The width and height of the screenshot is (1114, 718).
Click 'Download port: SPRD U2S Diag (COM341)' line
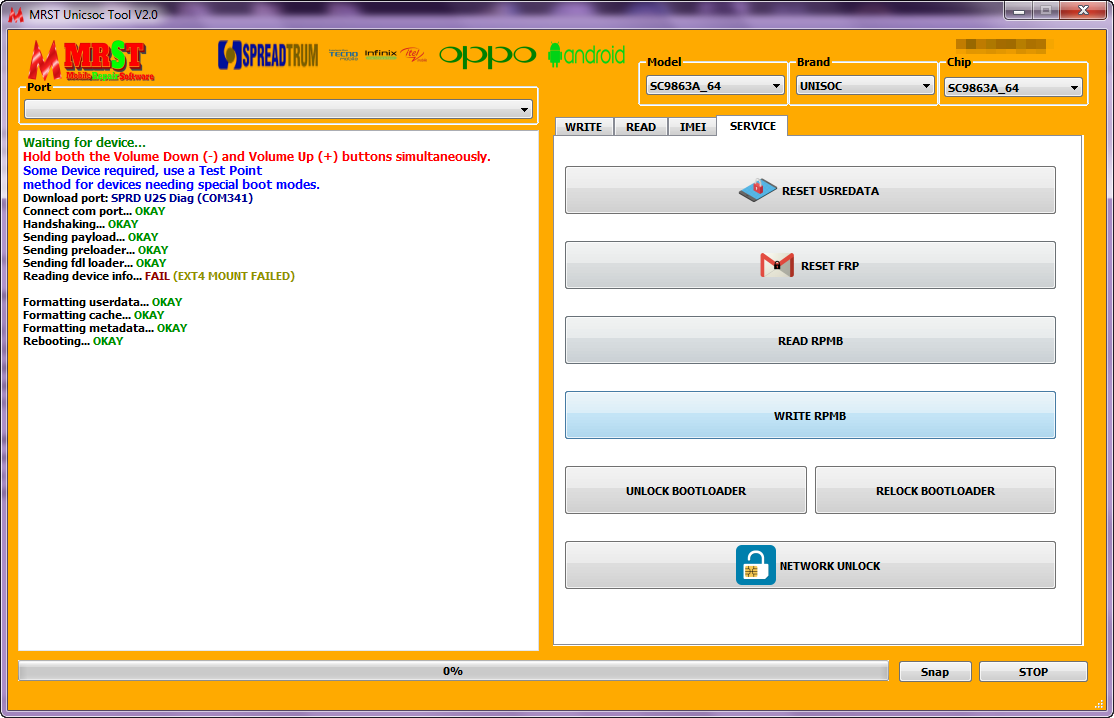[x=138, y=198]
